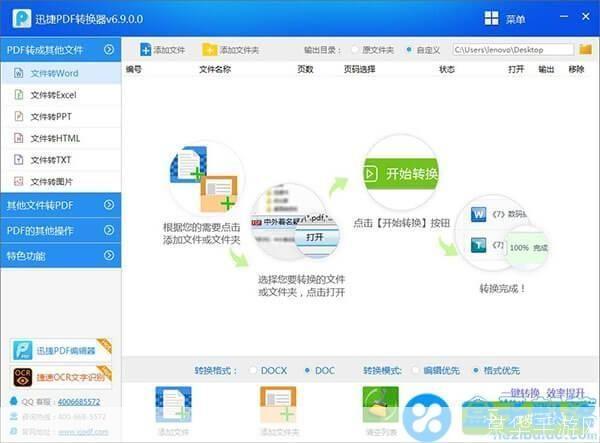Click the 添加文件夹 folder icon in toolbar

pyautogui.click(x=210, y=50)
